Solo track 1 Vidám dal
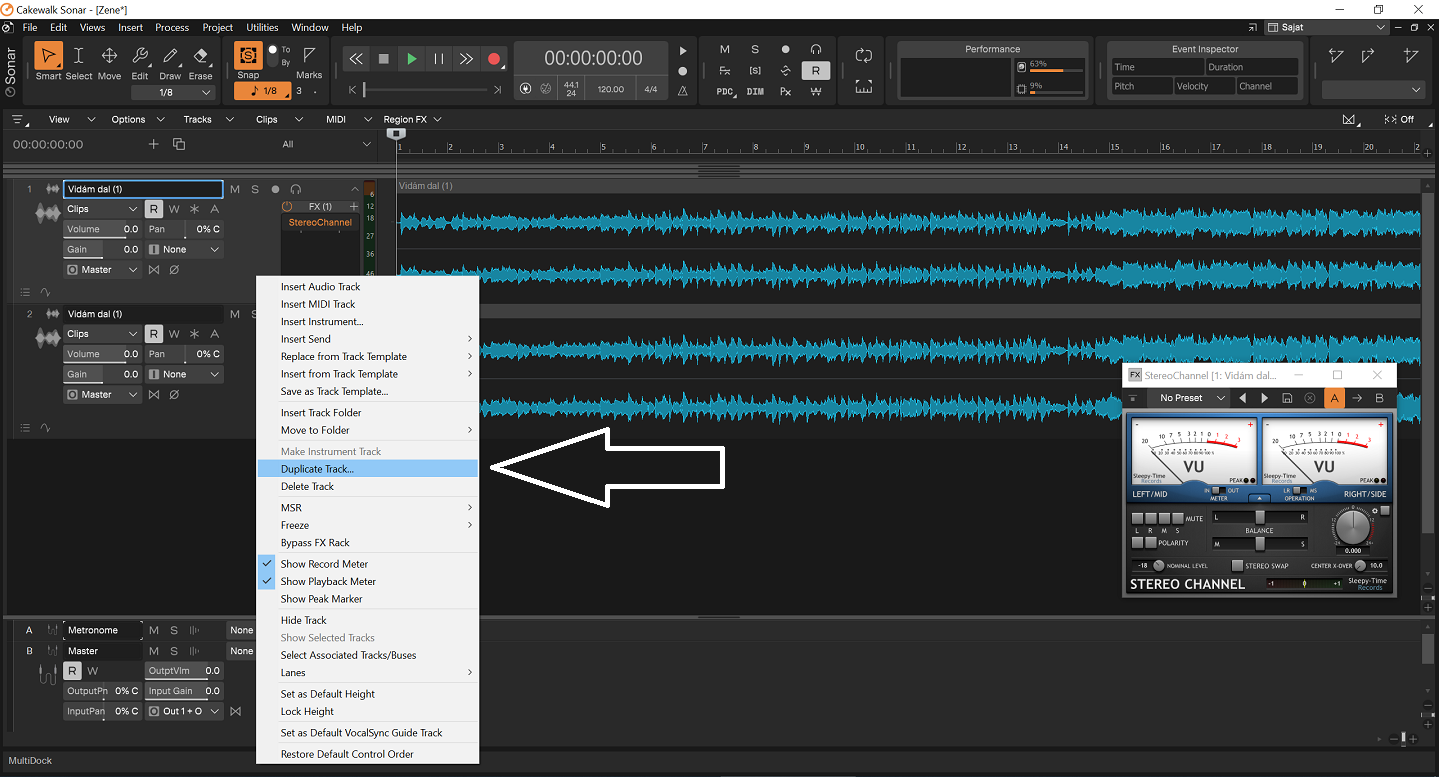This screenshot has width=1439, height=777. point(255,189)
